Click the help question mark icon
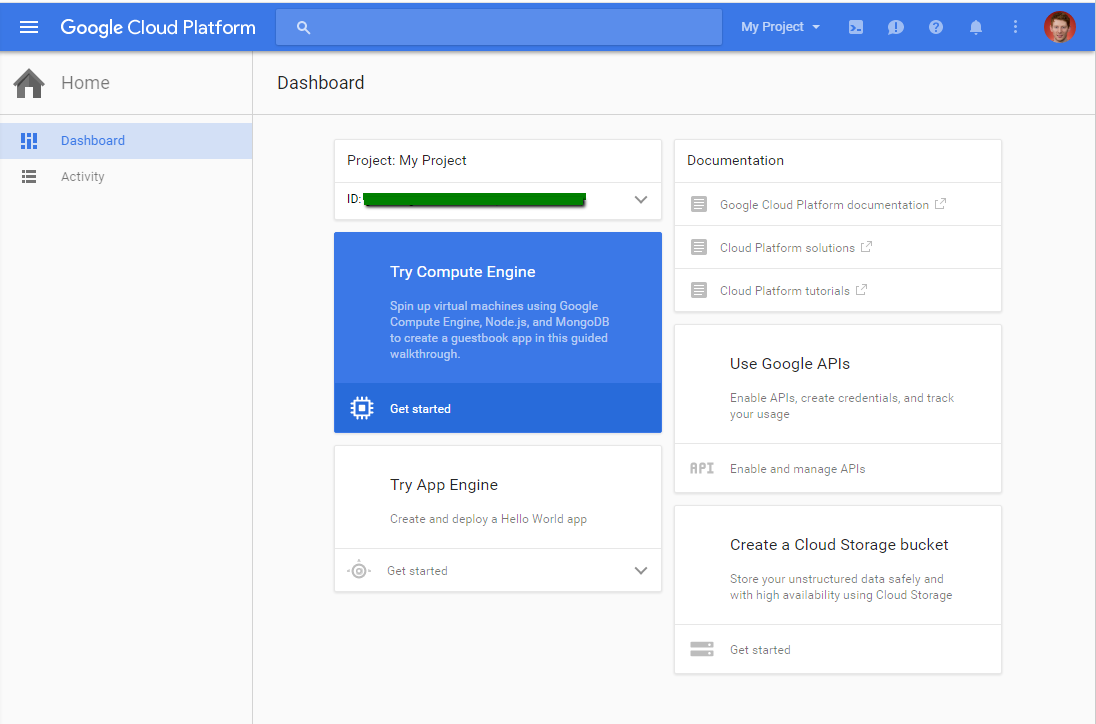1096x724 pixels. coord(936,27)
